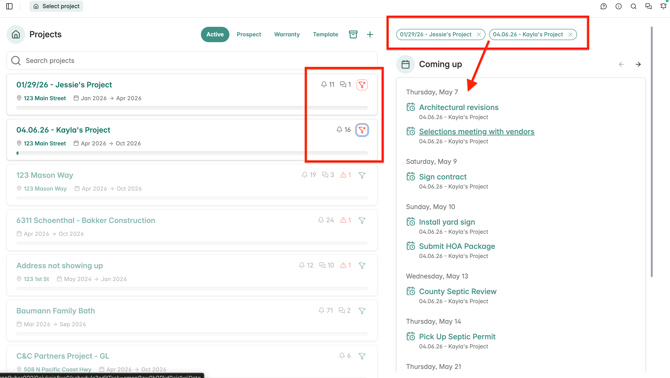Toggle filter funnel on Kayla's Project
The height and width of the screenshot is (378, 670).
click(362, 130)
